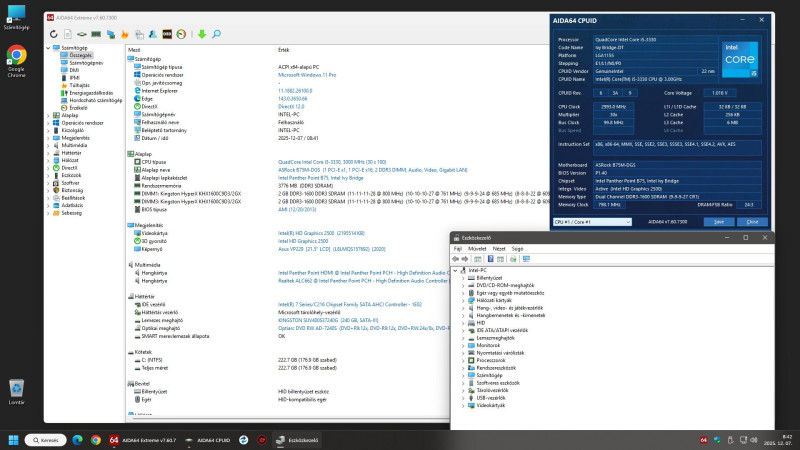Image resolution: width=800 pixels, height=450 pixels.
Task: Open the Művelet menu in Eszközkezelő
Action: [477, 249]
